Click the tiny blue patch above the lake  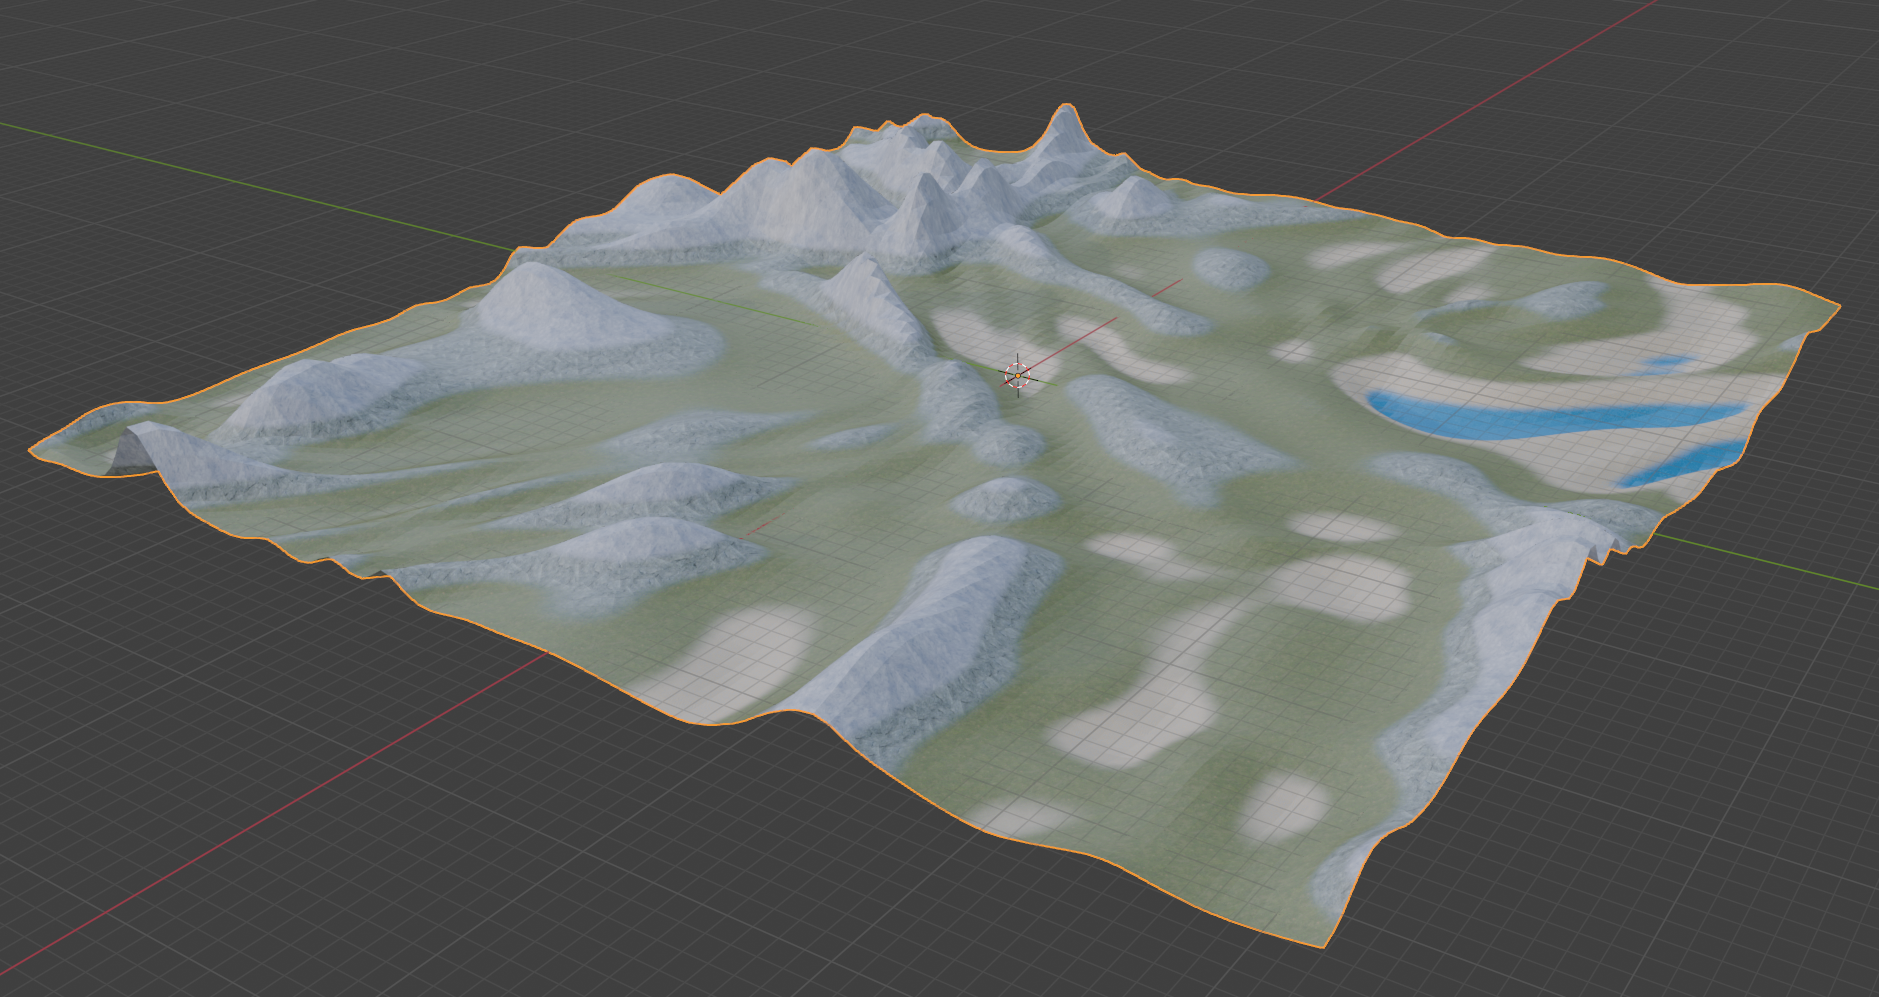click(x=1668, y=364)
